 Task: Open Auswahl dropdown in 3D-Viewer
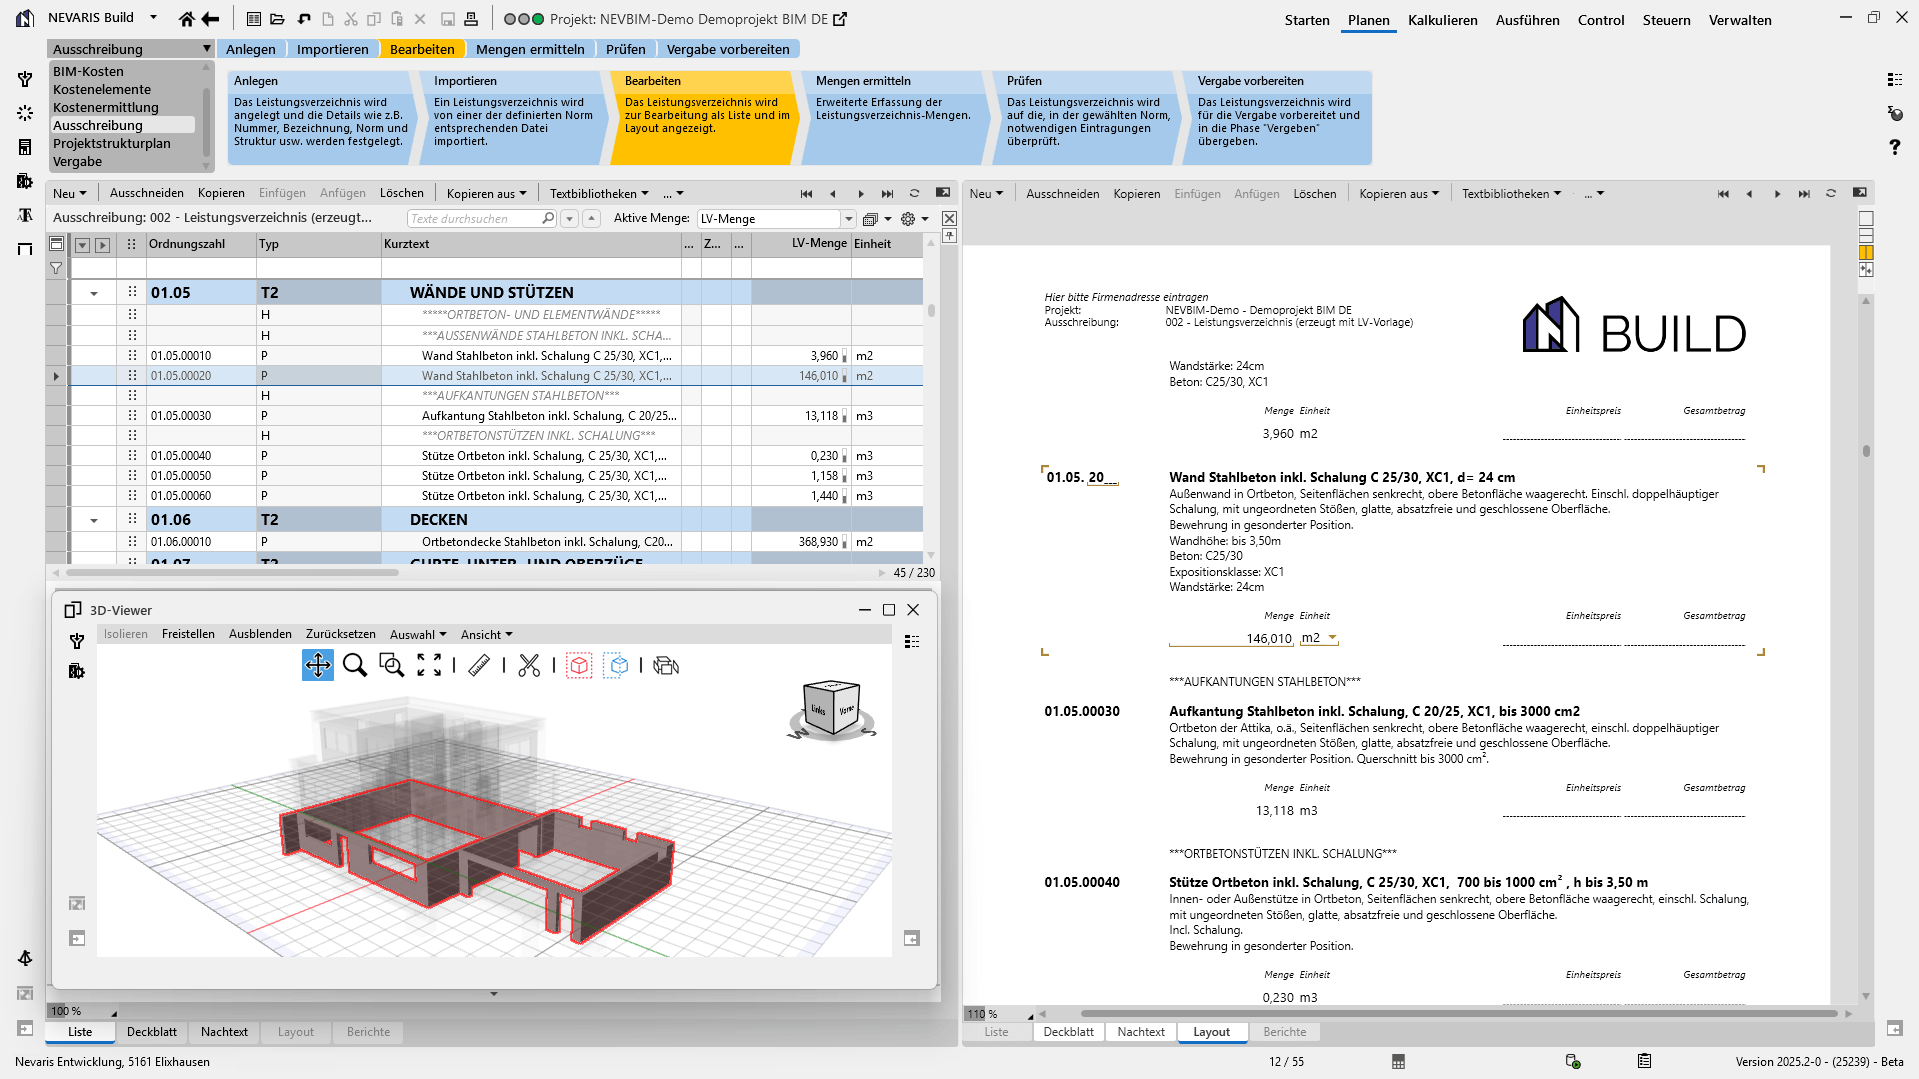pyautogui.click(x=418, y=634)
